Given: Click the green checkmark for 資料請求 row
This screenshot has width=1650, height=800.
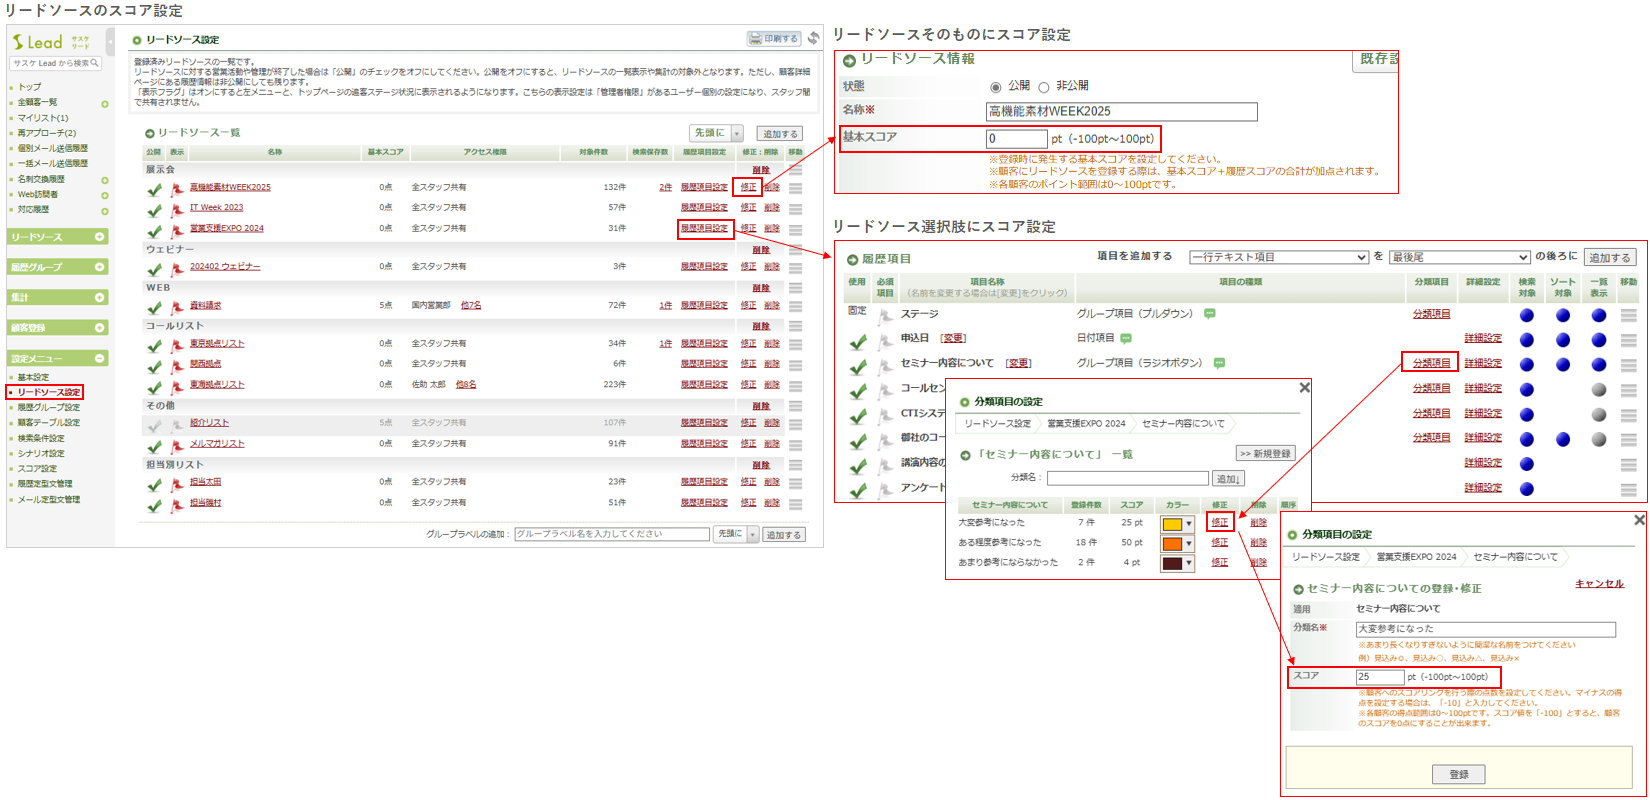Looking at the screenshot, I should [154, 307].
